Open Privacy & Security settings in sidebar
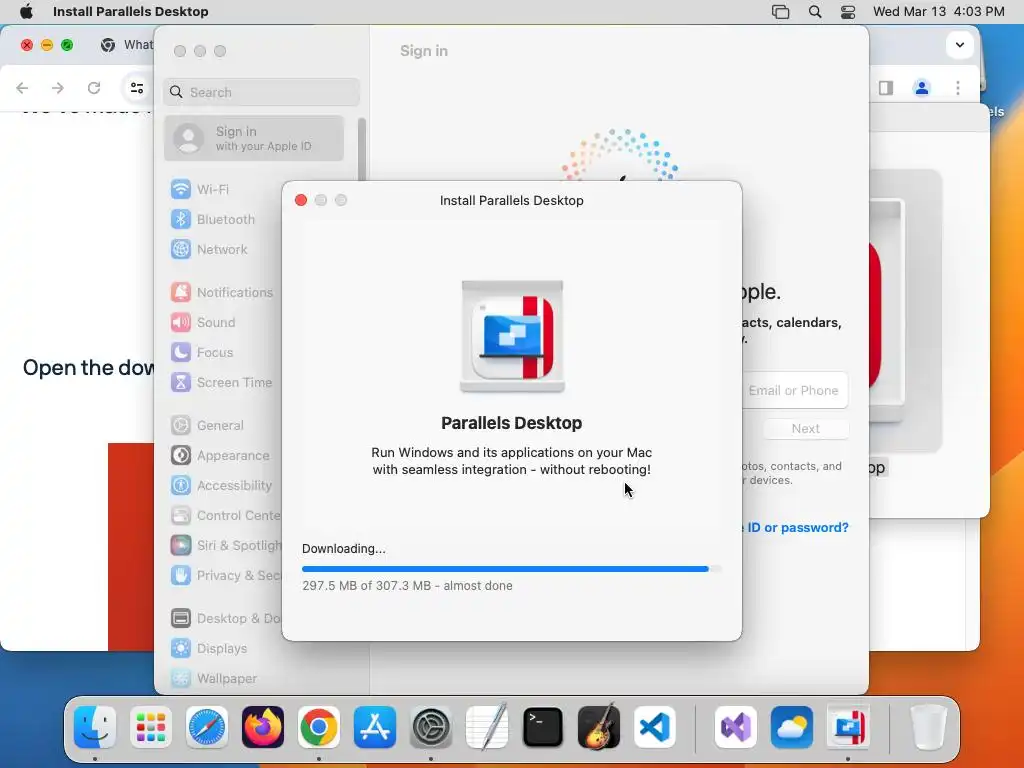1024x768 pixels. click(225, 575)
